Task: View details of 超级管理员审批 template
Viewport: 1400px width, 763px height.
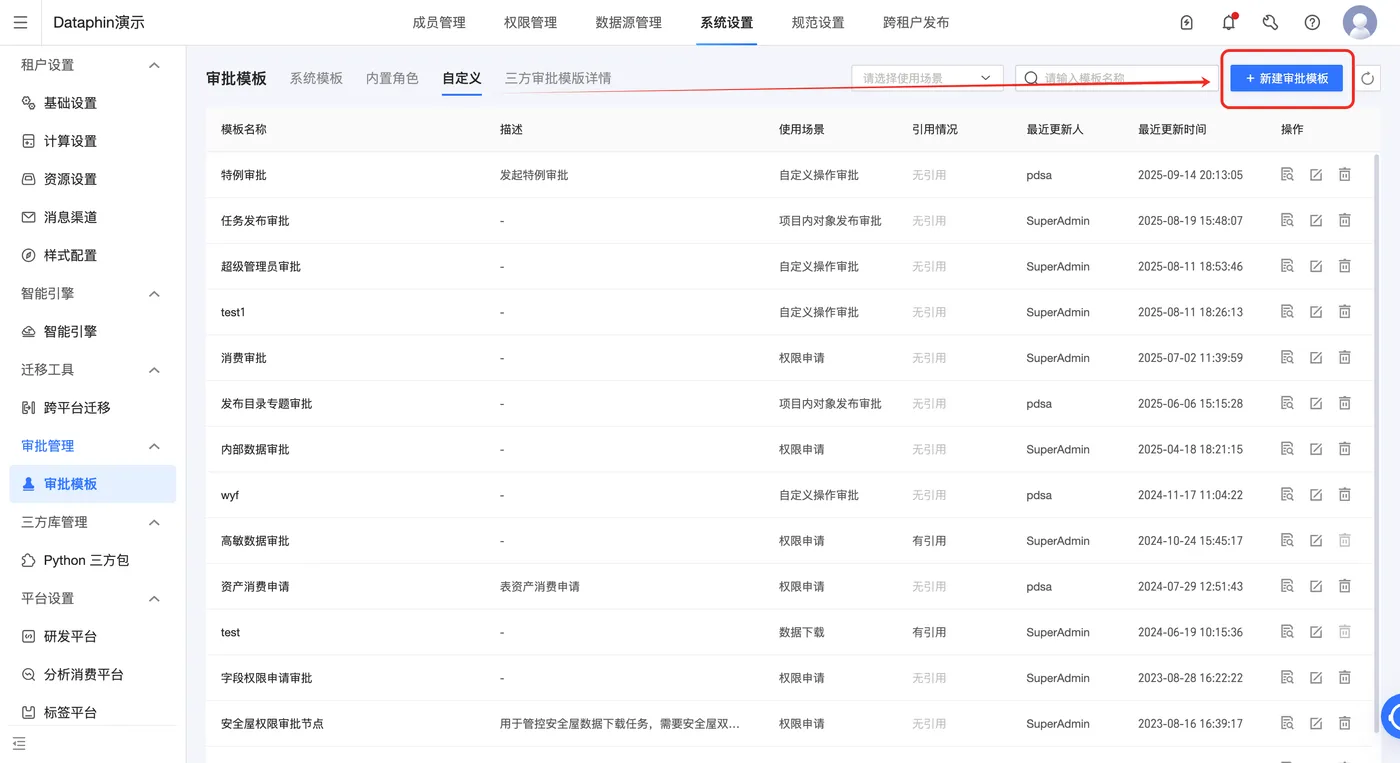Action: tap(1287, 266)
